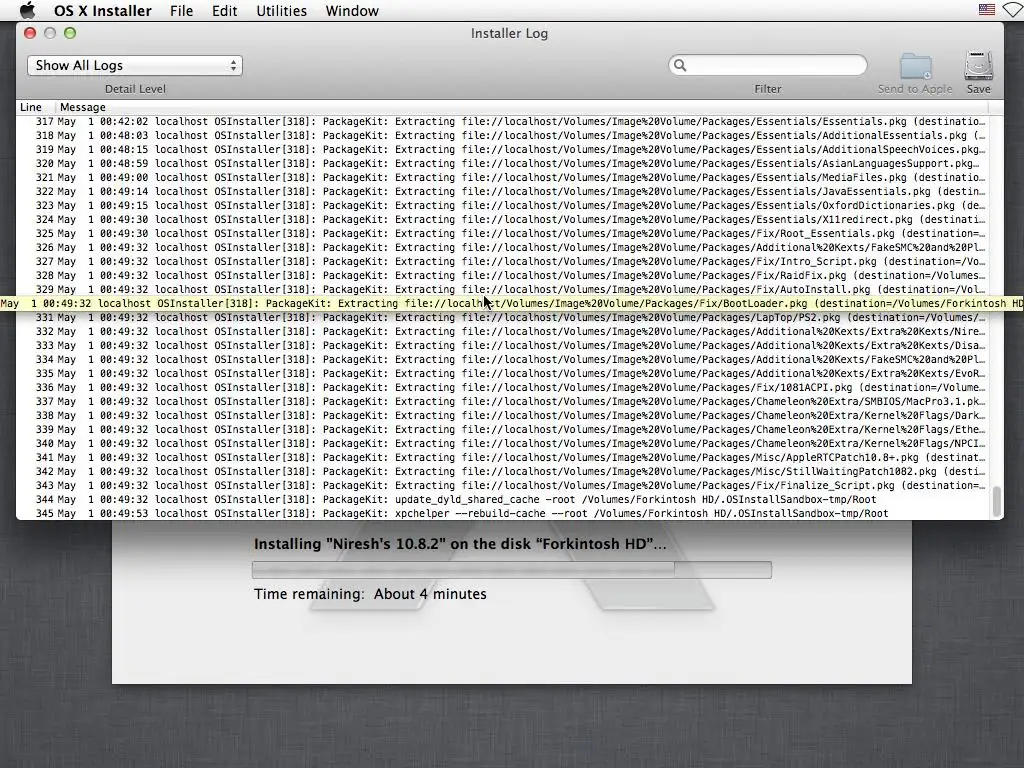Select log line 328 RaidFix.pkg
The height and width of the screenshot is (768, 1024).
[502, 276]
